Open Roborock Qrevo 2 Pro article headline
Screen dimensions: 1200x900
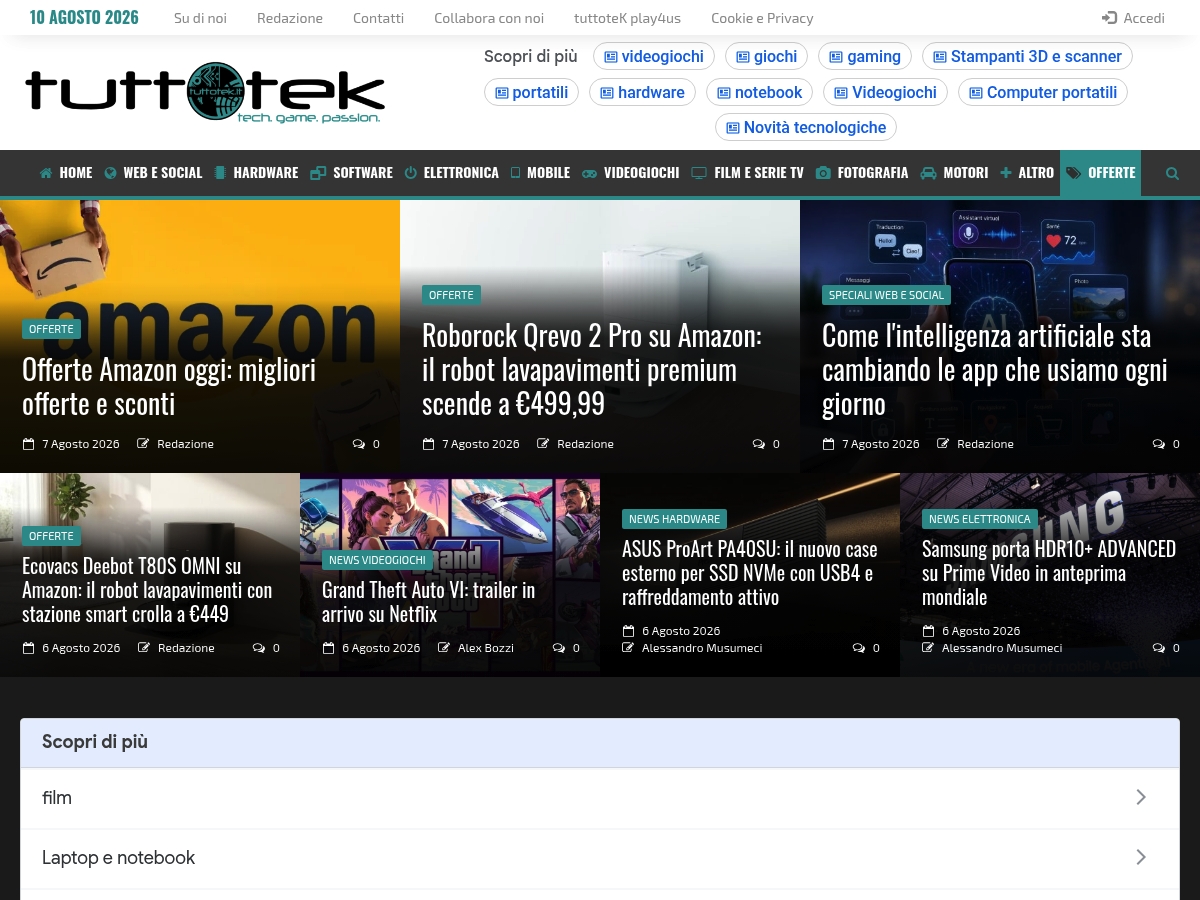click(x=592, y=369)
